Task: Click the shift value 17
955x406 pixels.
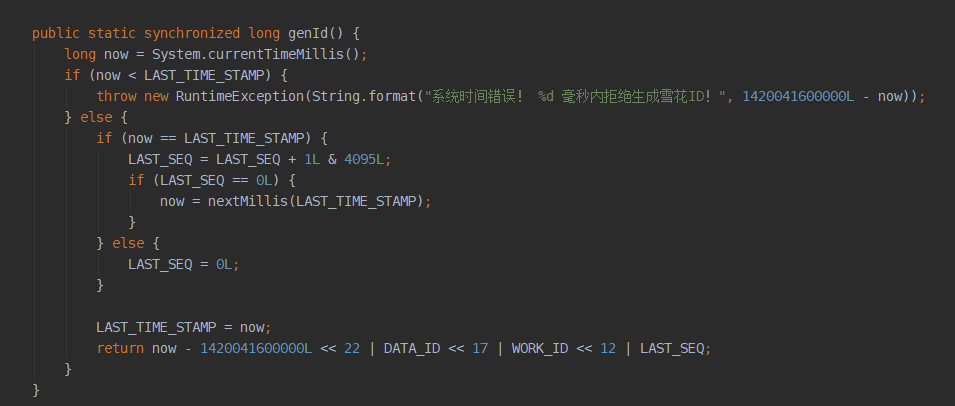Action: coord(480,348)
